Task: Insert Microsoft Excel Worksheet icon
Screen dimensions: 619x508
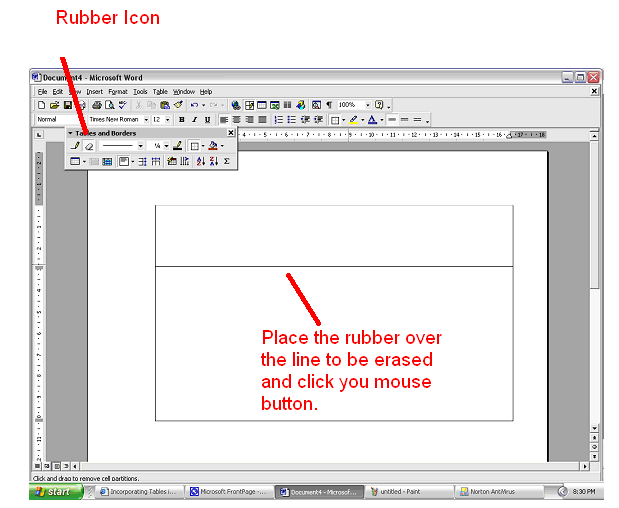Action: click(275, 105)
